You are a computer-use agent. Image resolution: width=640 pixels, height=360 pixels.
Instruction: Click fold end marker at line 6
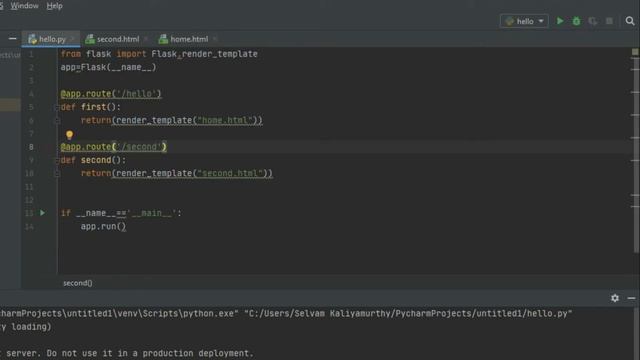tap(57, 121)
